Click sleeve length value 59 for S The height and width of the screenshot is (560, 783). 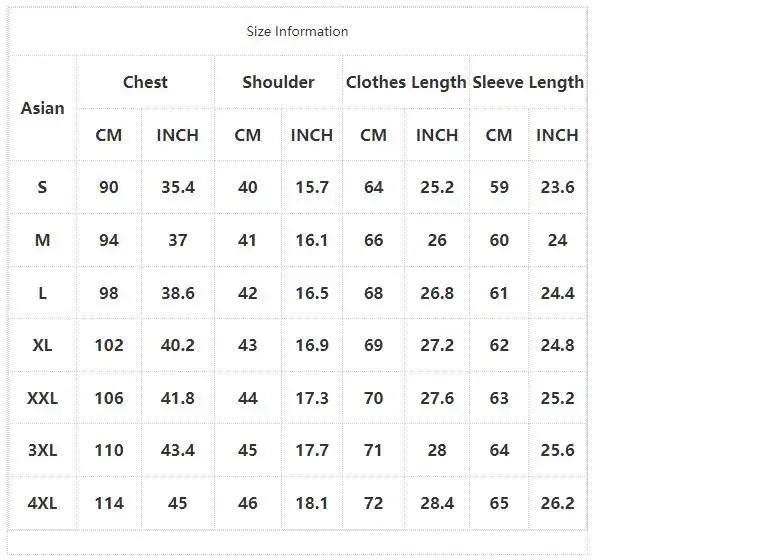click(499, 187)
